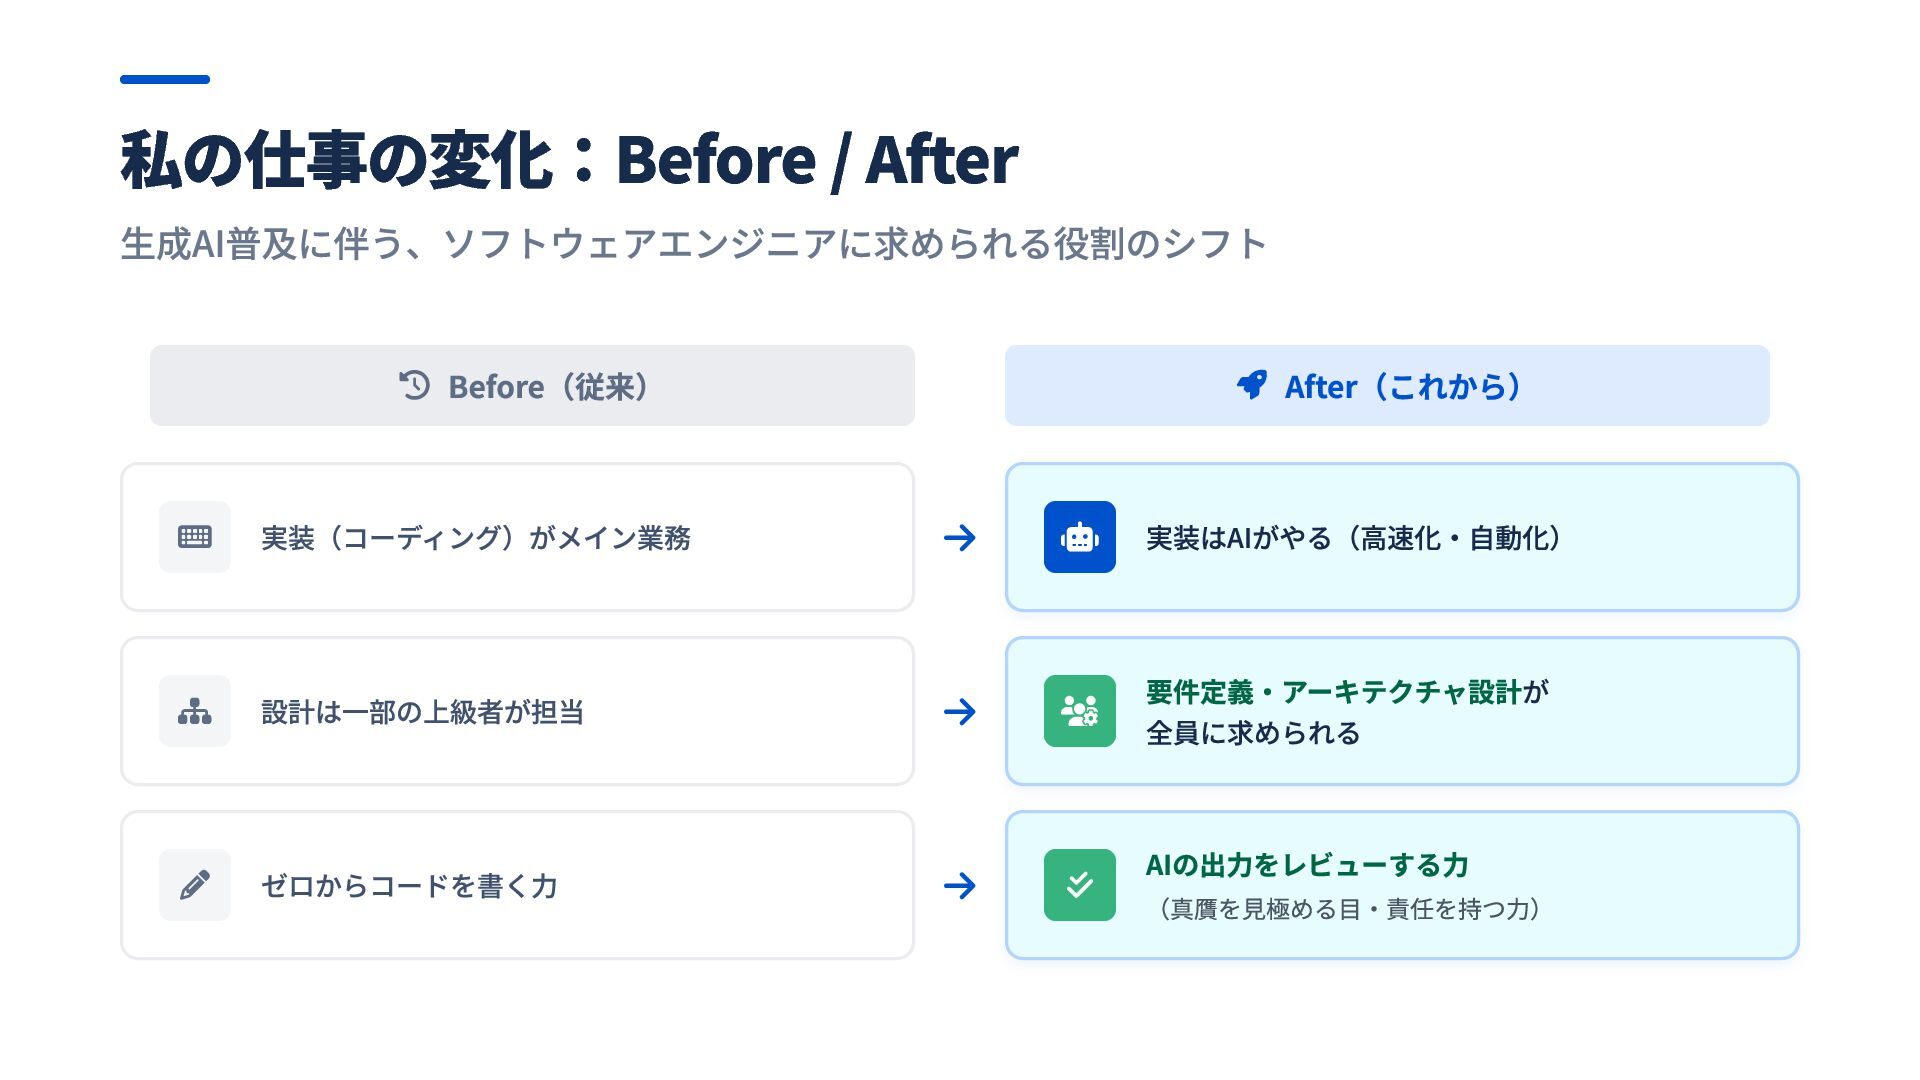Click the green double-checkmark icon
The height and width of the screenshot is (1080, 1920).
[1079, 885]
